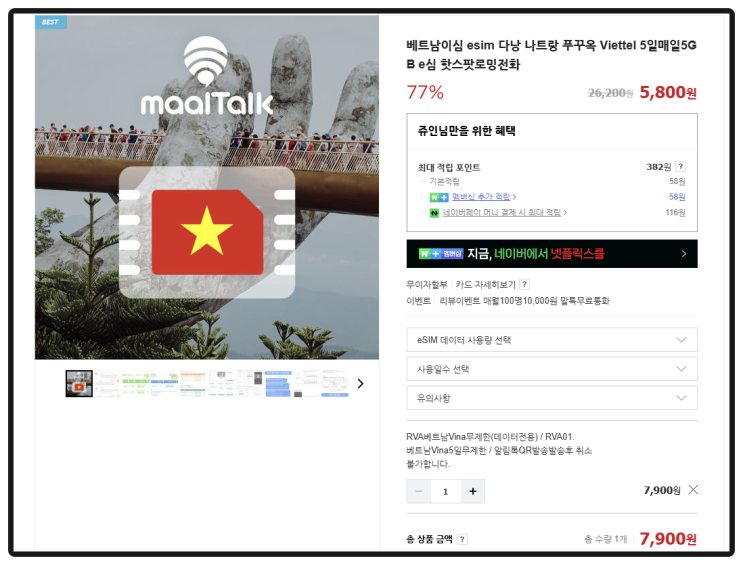Click the quantity input field showing 1
The height and width of the screenshot is (565, 743).
pos(445,492)
